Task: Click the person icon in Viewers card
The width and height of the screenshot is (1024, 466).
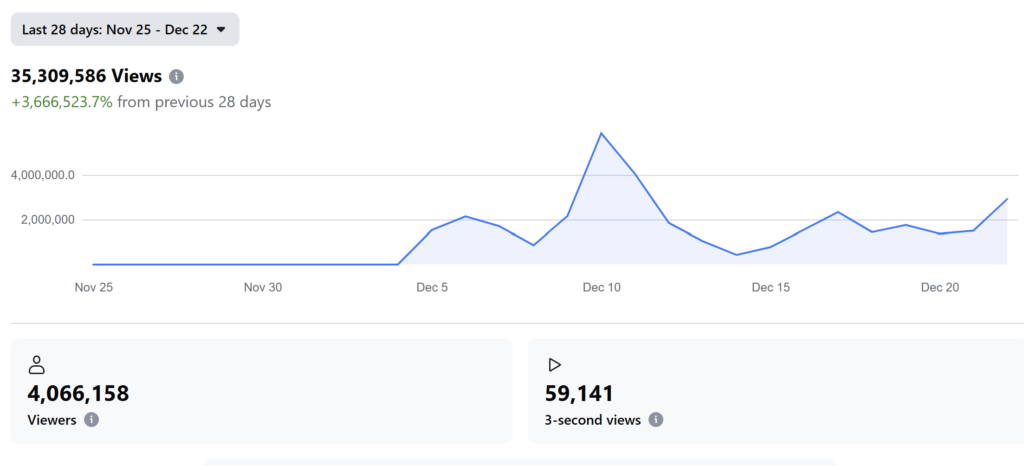Action: 37,365
